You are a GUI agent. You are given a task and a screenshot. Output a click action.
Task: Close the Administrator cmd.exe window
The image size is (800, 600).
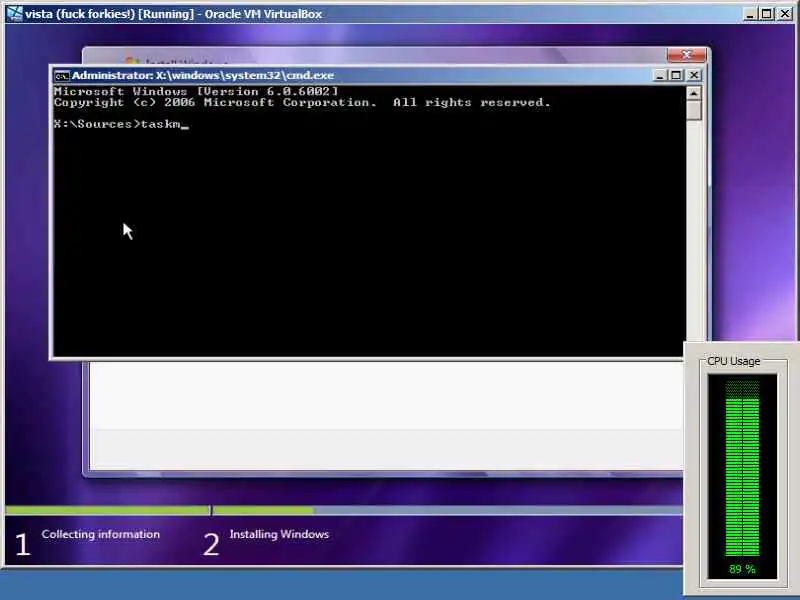[x=694, y=76]
